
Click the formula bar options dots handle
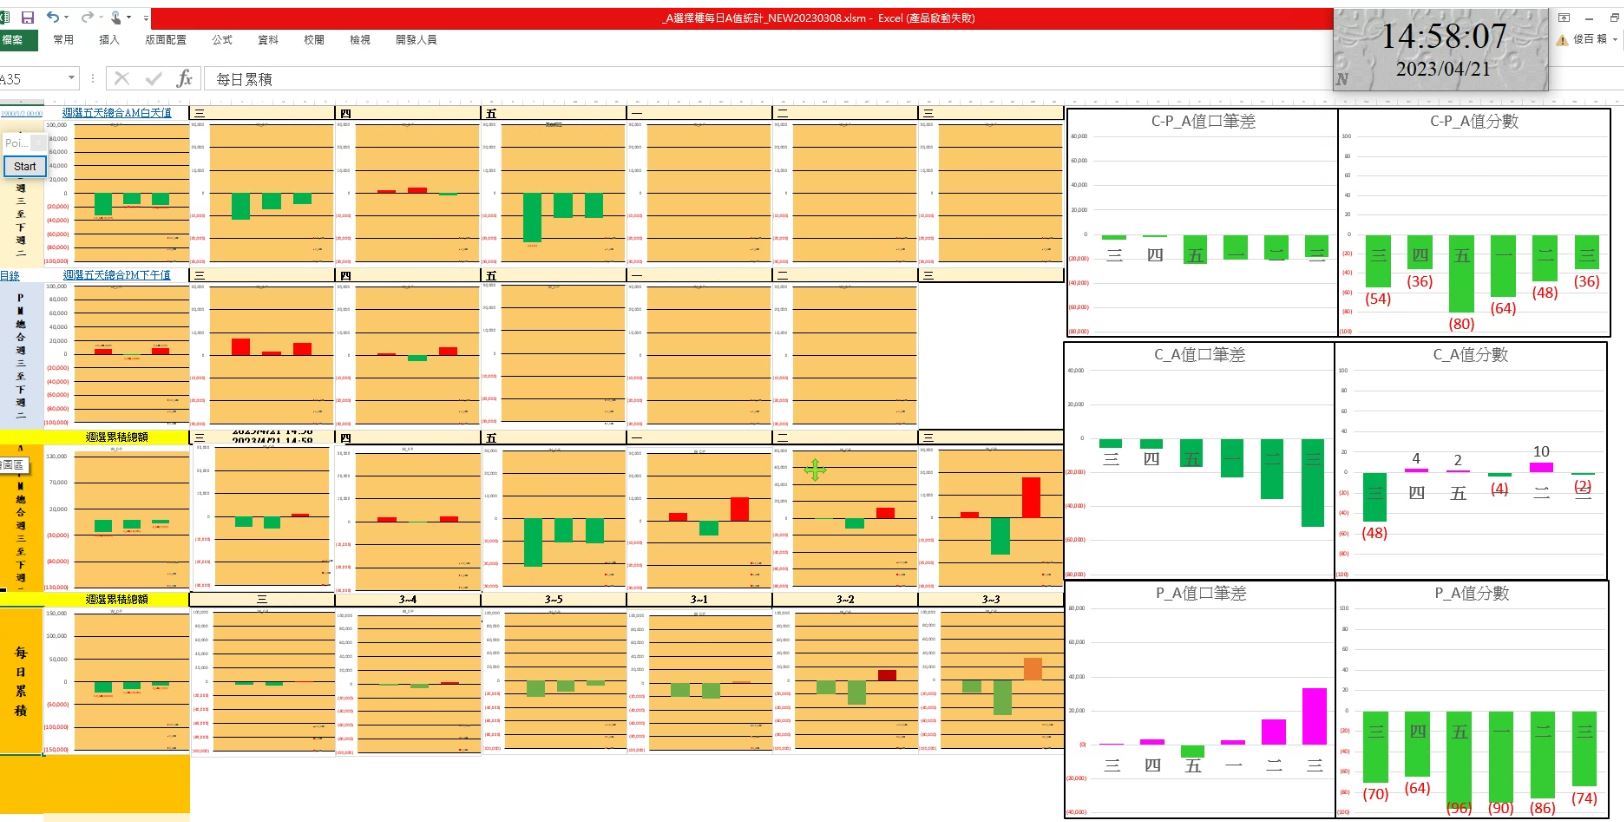click(93, 78)
